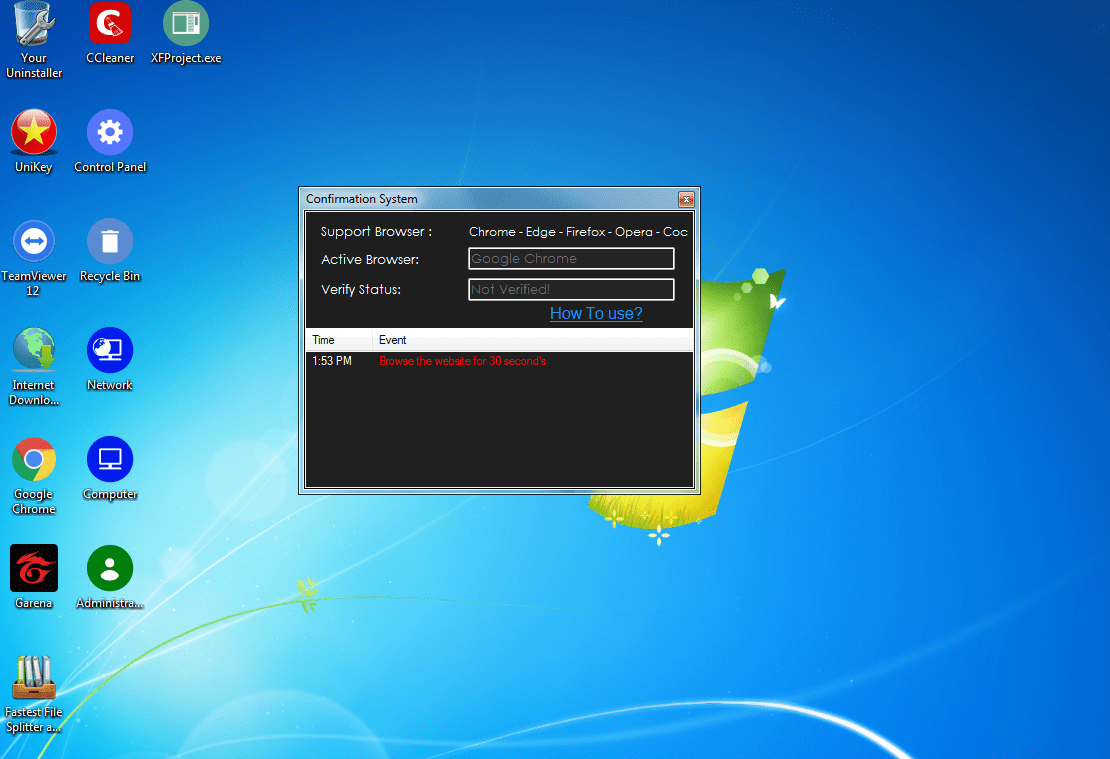This screenshot has height=759, width=1110.
Task: Select the Fastest File Splitter desktop icon
Action: (x=33, y=695)
